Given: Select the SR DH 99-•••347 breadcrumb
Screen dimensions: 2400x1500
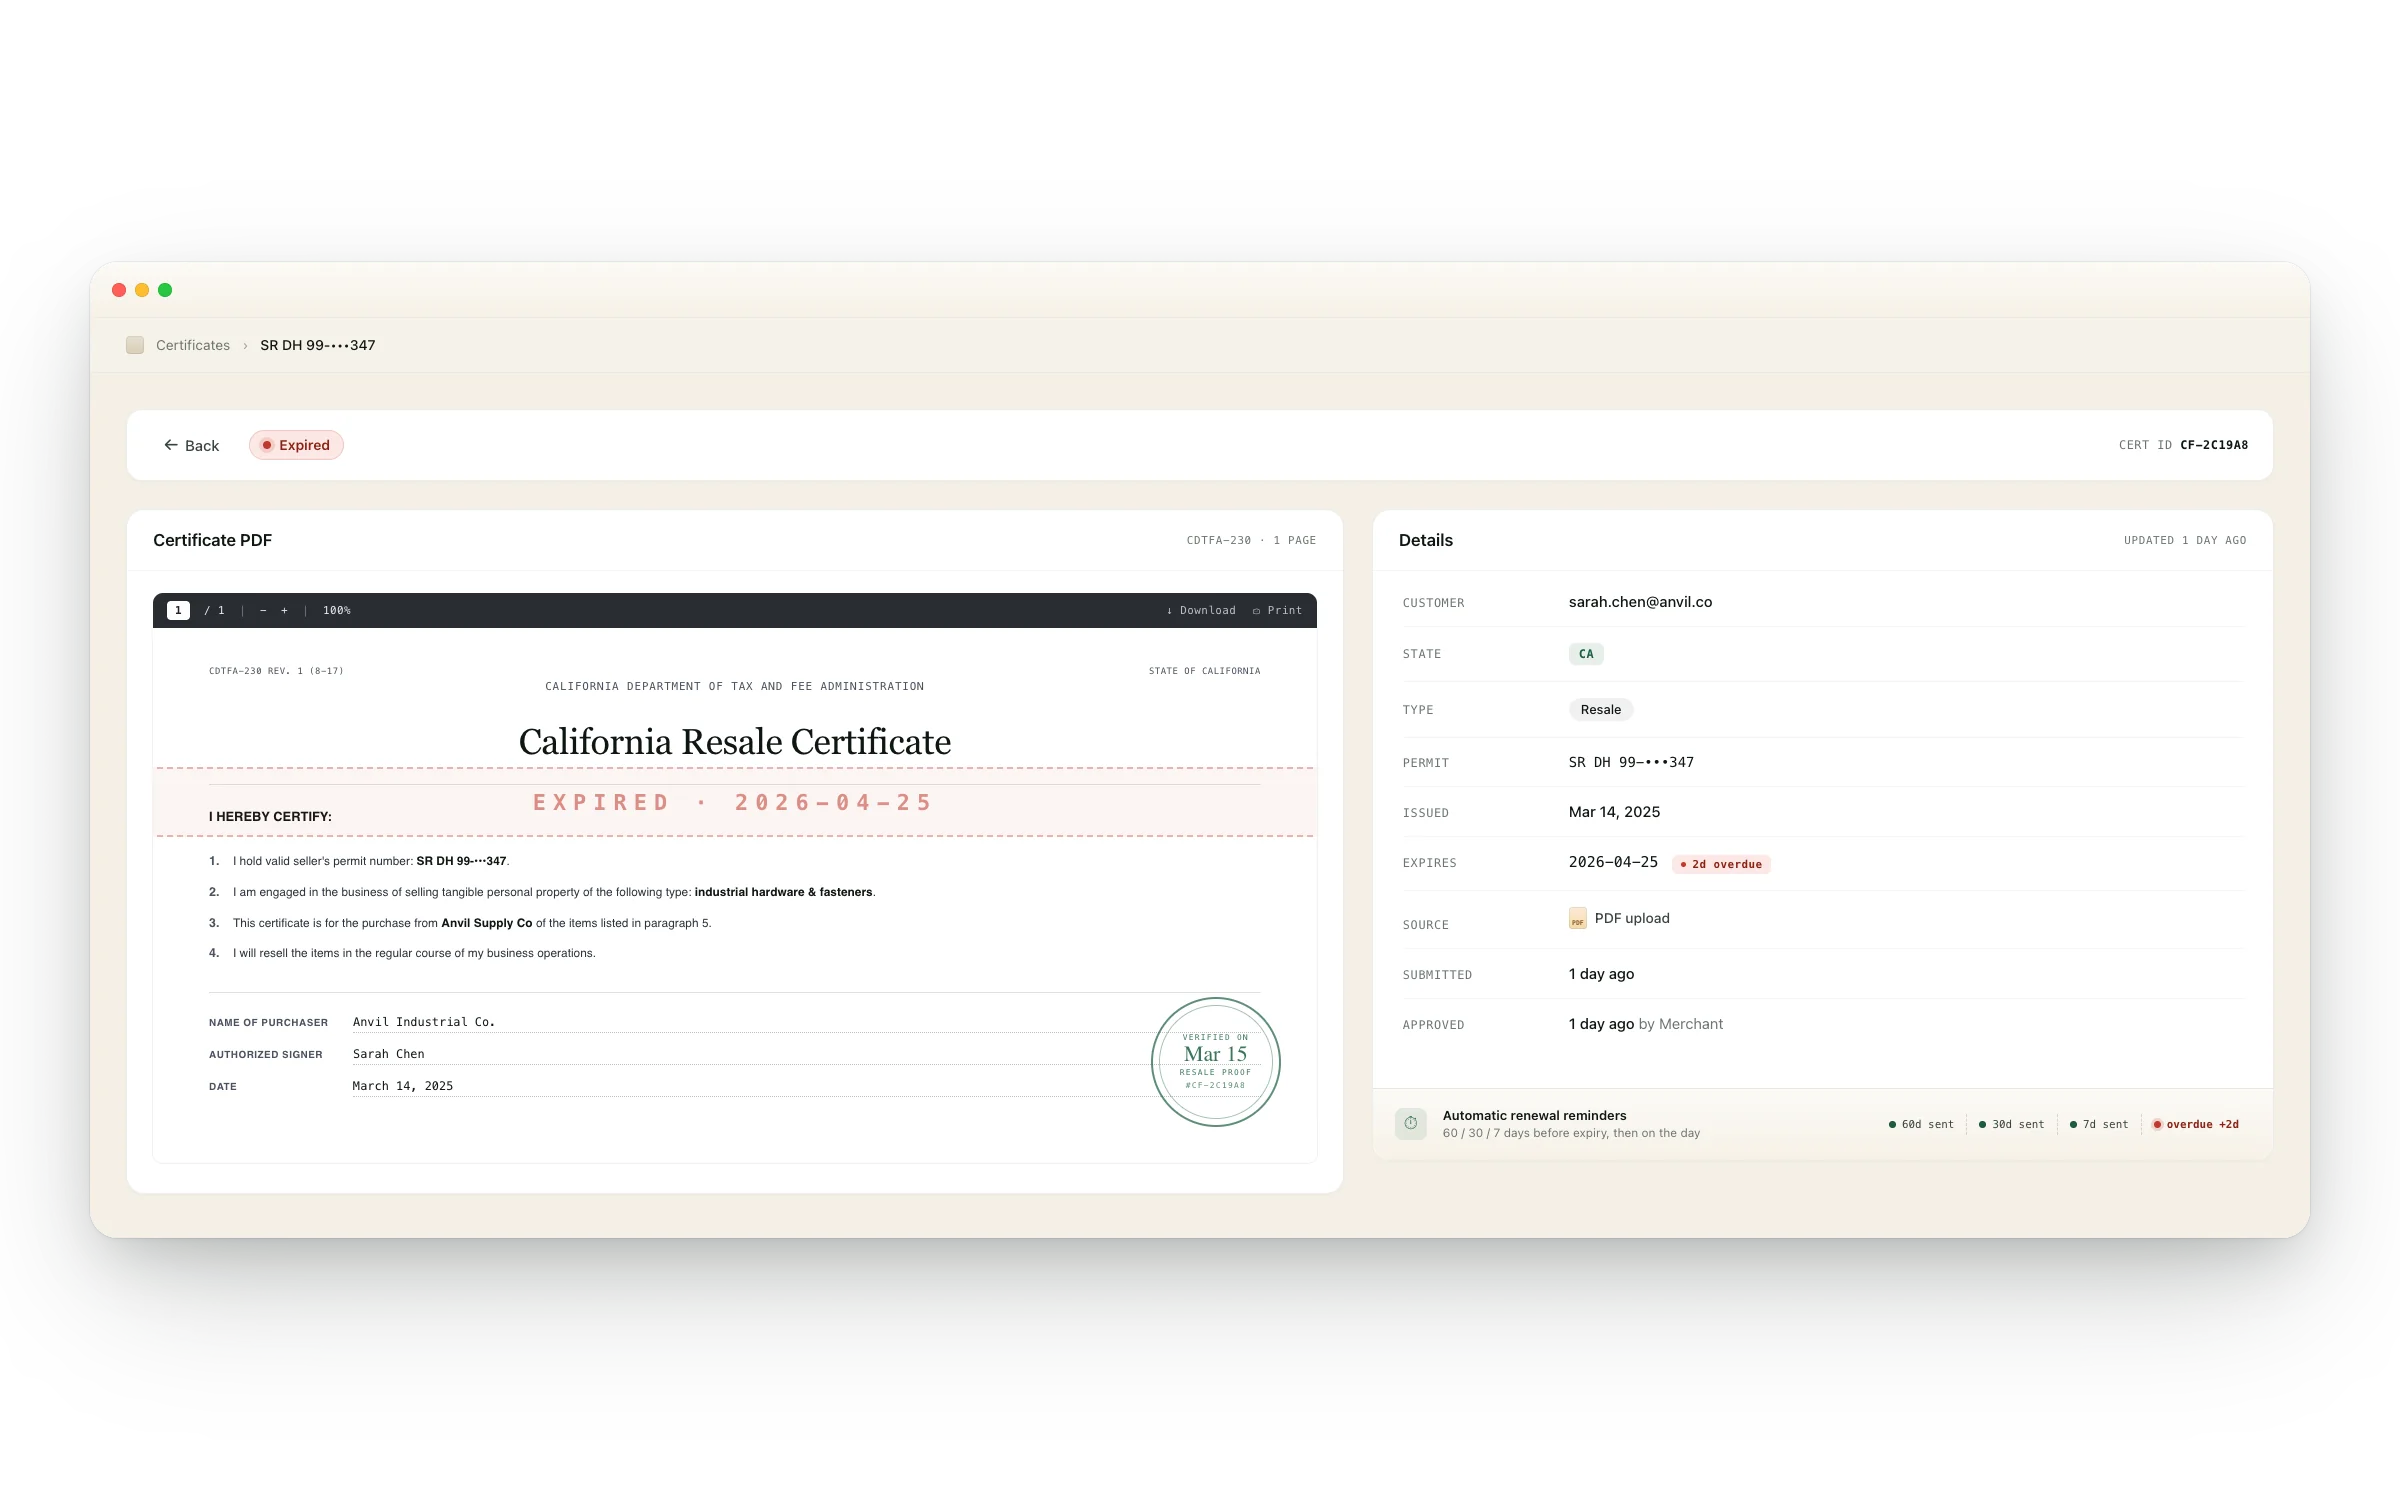Looking at the screenshot, I should point(318,345).
